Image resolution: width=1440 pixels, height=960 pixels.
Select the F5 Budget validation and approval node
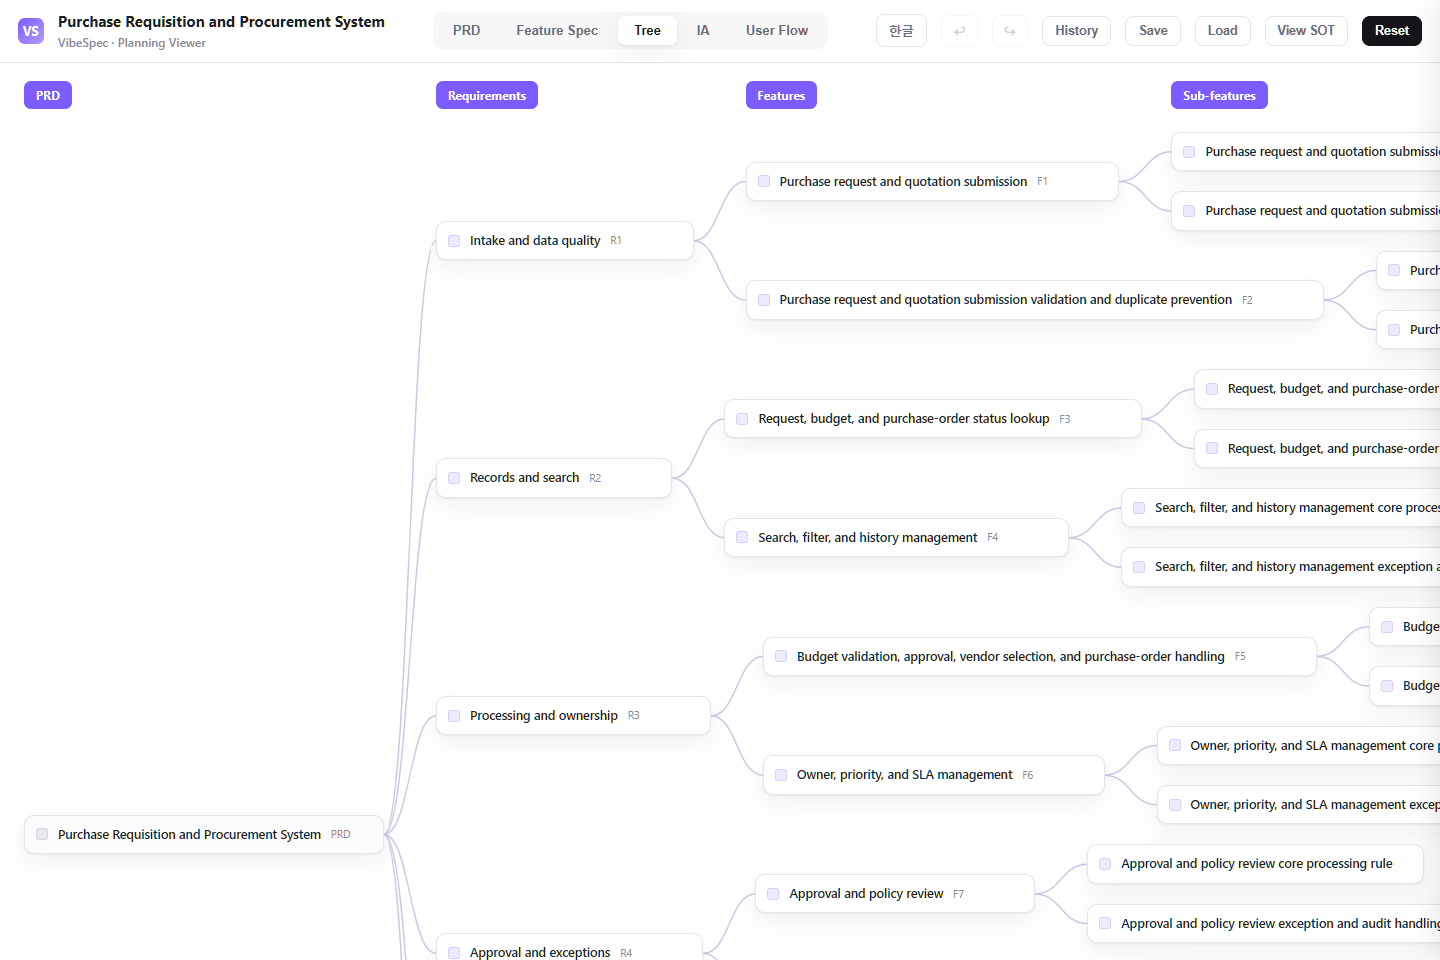(x=1040, y=656)
